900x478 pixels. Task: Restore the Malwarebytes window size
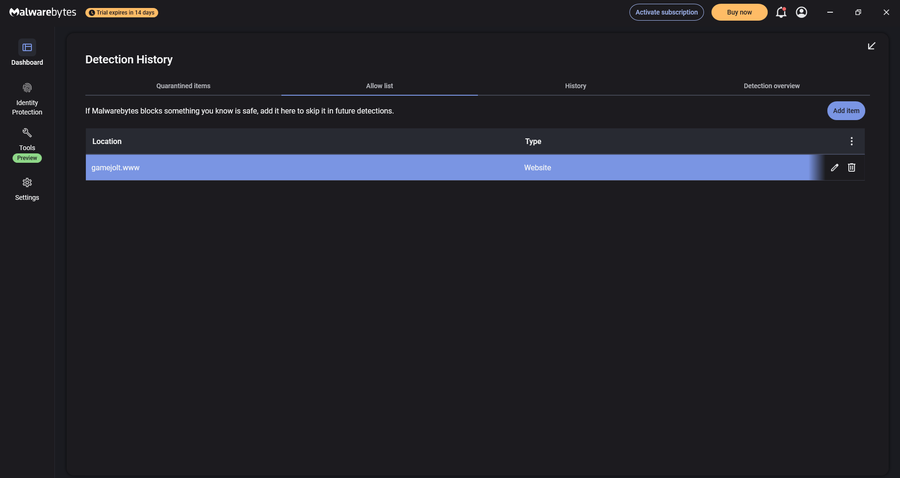click(858, 12)
